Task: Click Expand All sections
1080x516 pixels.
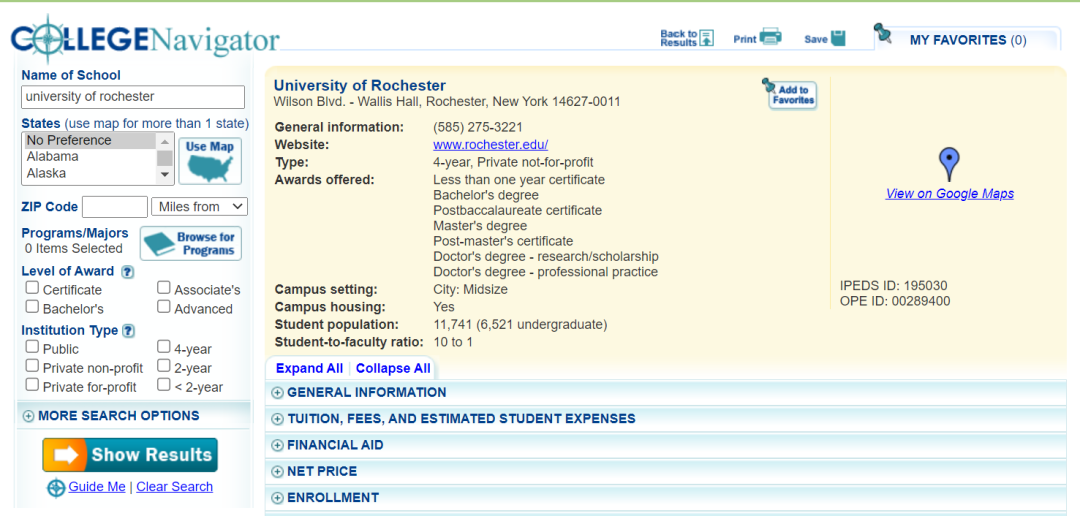Action: coord(309,369)
